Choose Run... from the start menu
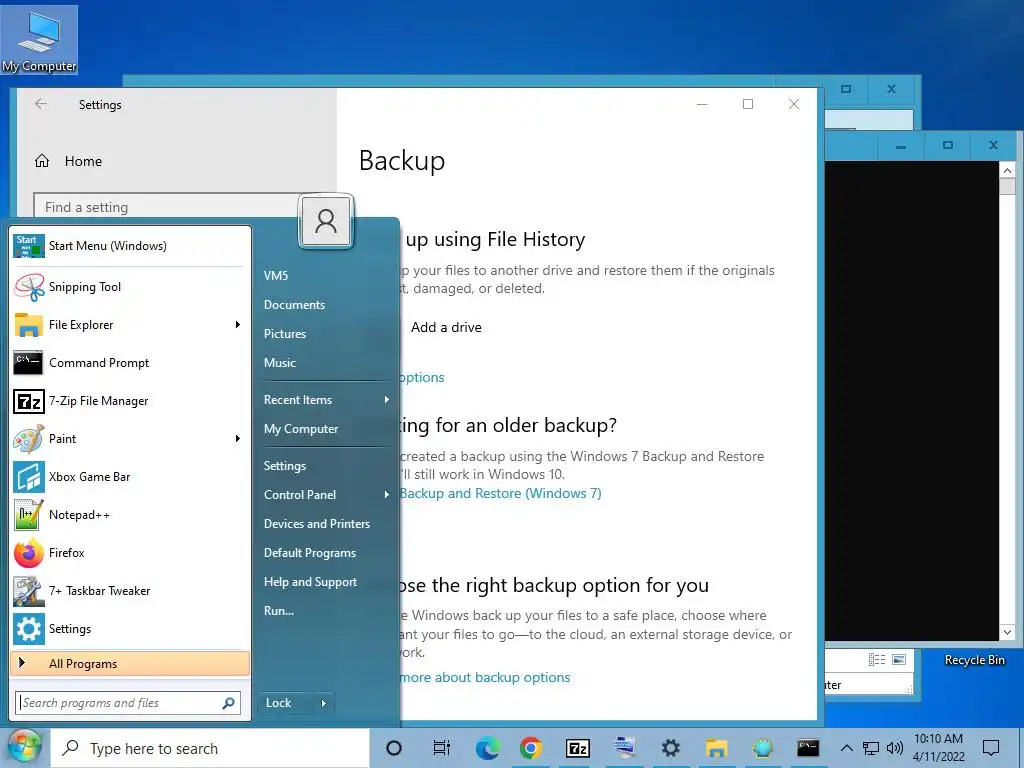 pyautogui.click(x=279, y=611)
